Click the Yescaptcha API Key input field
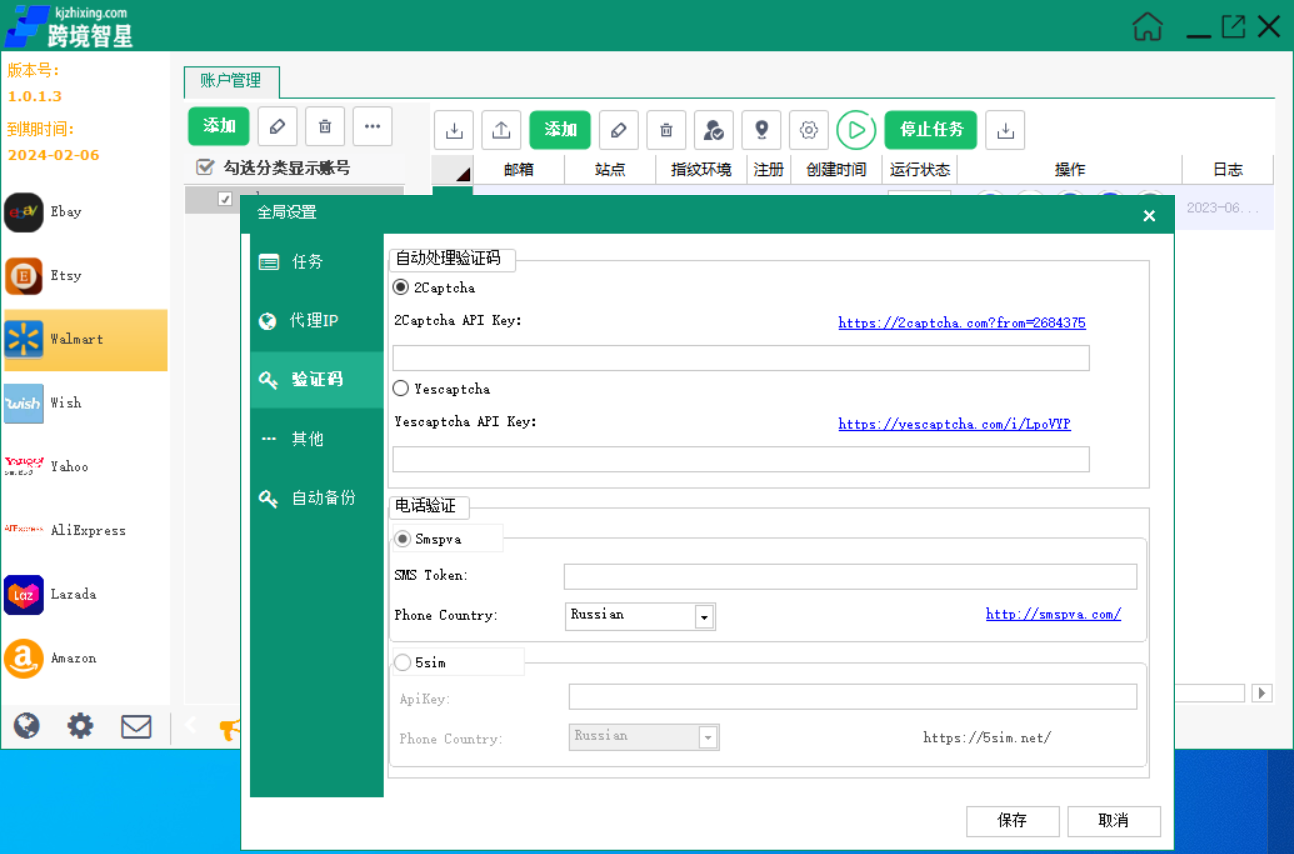The image size is (1294, 854). point(741,459)
